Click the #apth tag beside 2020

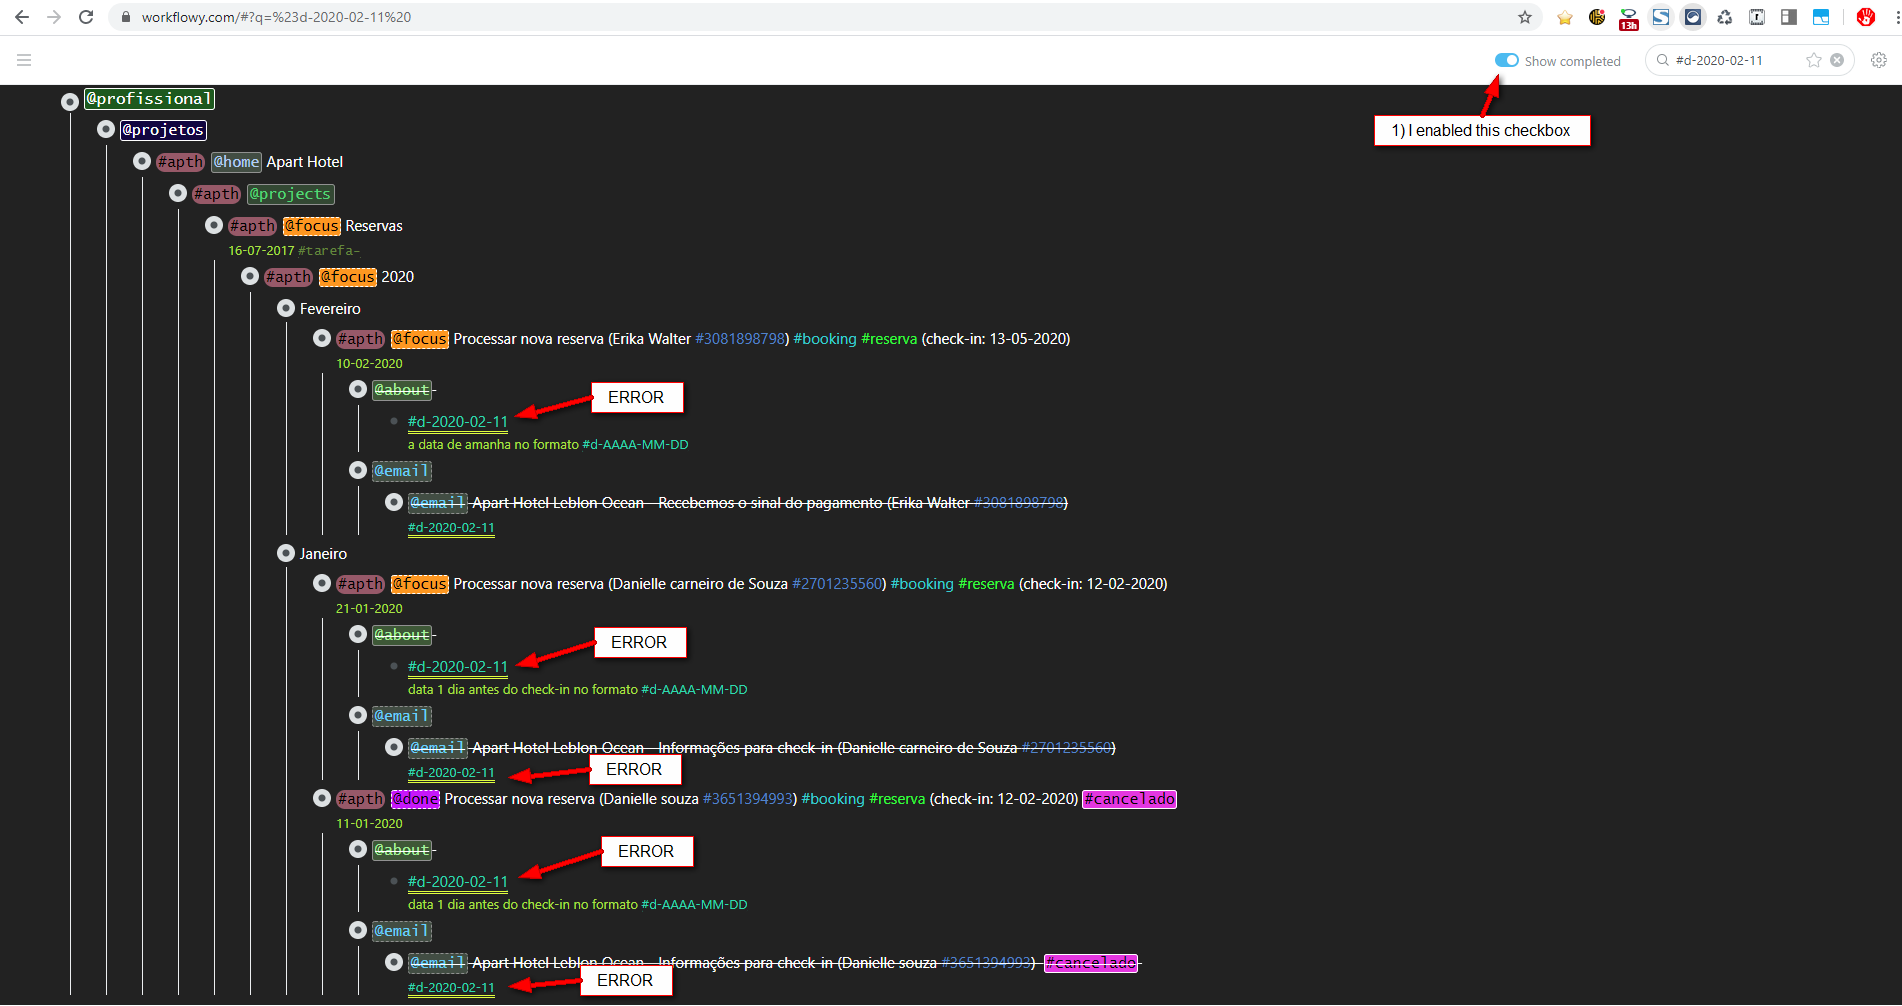289,277
